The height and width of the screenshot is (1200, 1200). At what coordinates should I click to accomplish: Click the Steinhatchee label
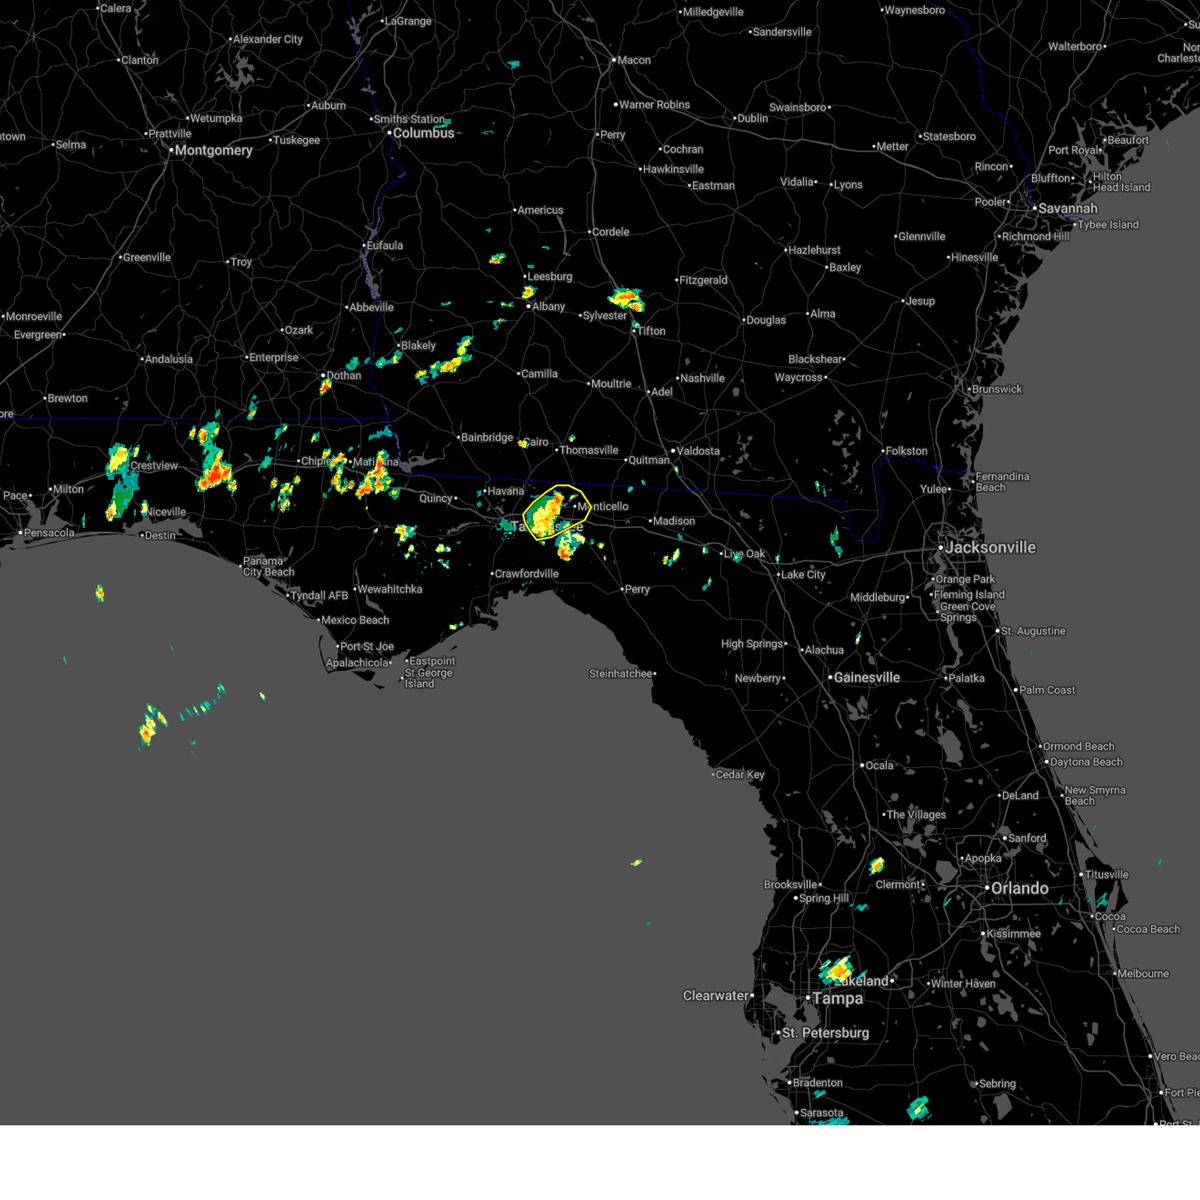click(620, 673)
